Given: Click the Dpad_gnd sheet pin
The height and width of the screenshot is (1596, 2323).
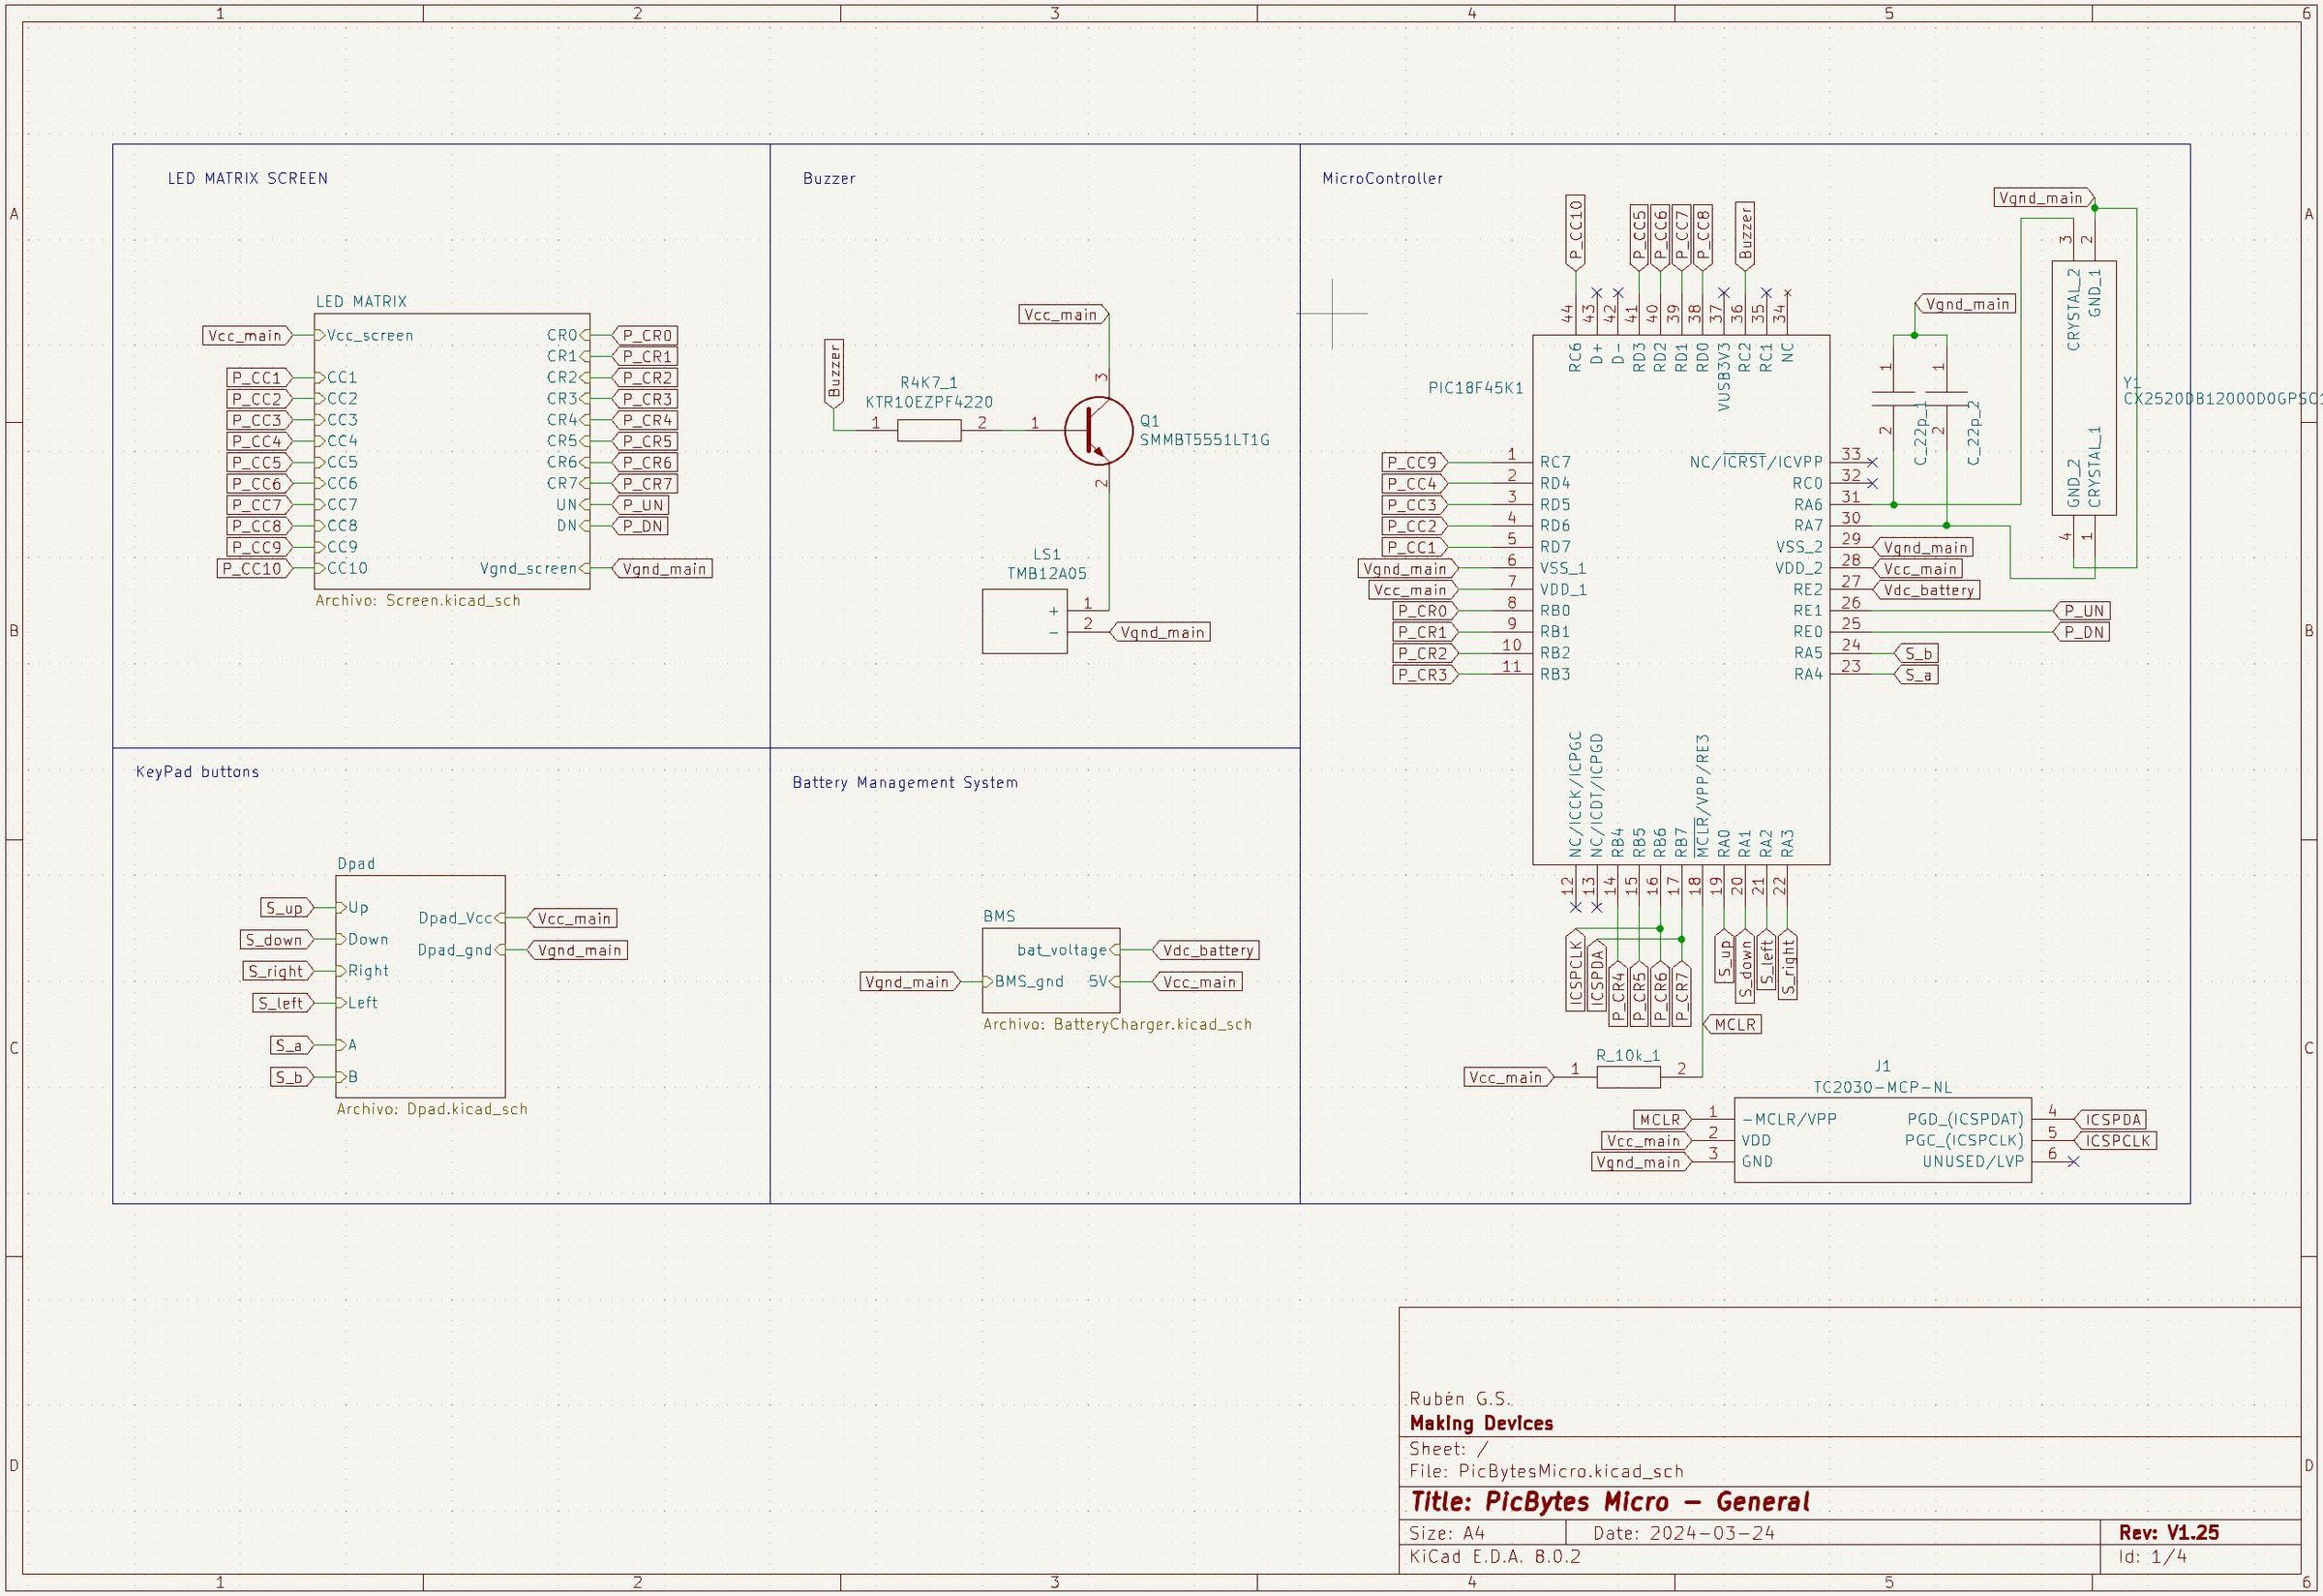Looking at the screenshot, I should pyautogui.click(x=461, y=950).
